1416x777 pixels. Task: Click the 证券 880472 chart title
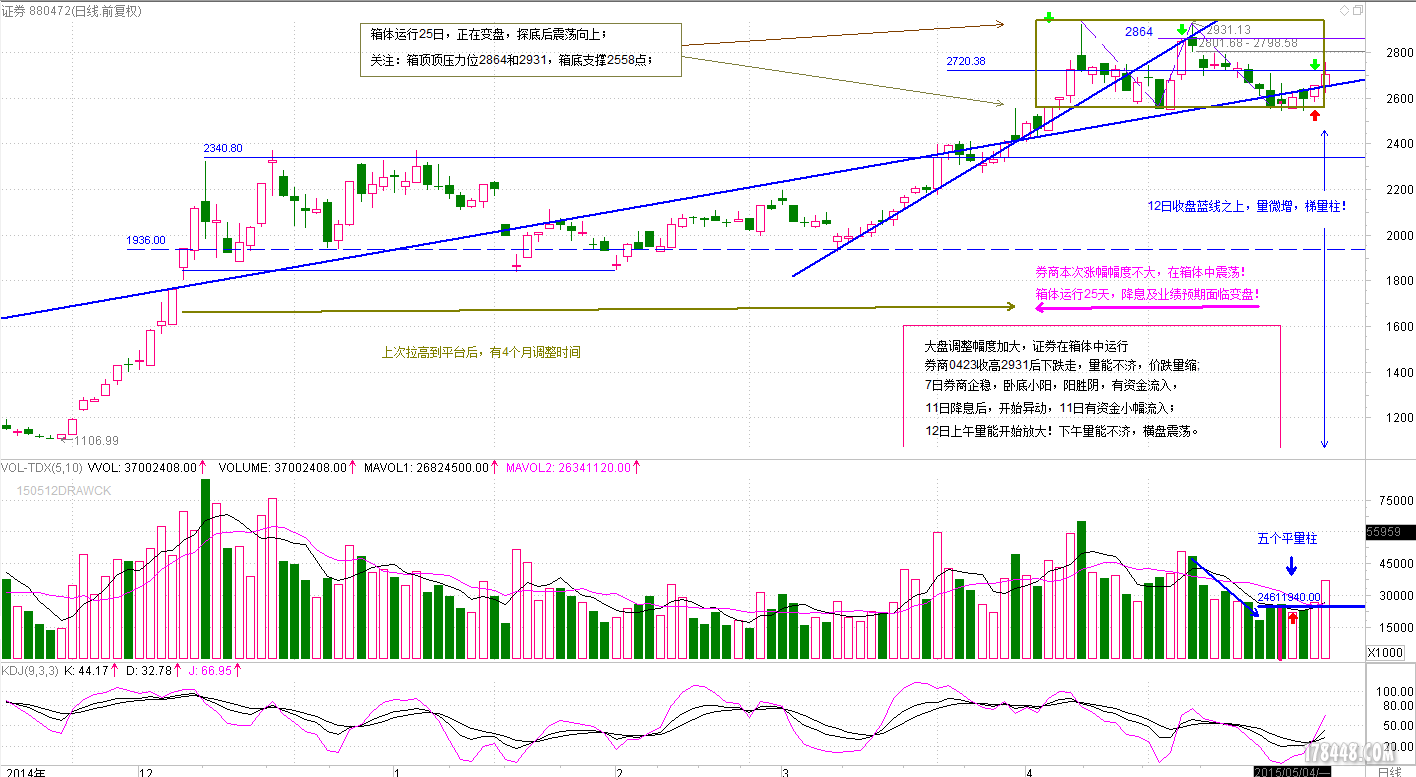(x=72, y=10)
